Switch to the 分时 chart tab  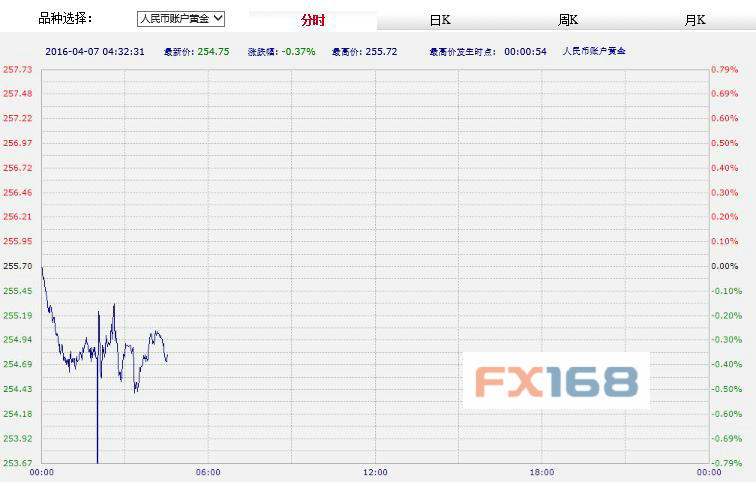point(313,20)
